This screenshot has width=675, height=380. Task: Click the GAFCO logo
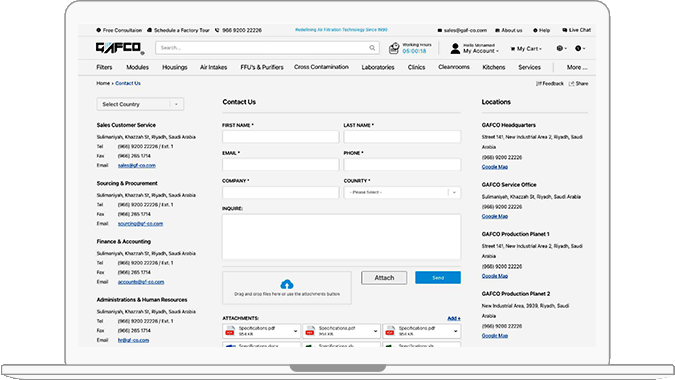(x=120, y=48)
